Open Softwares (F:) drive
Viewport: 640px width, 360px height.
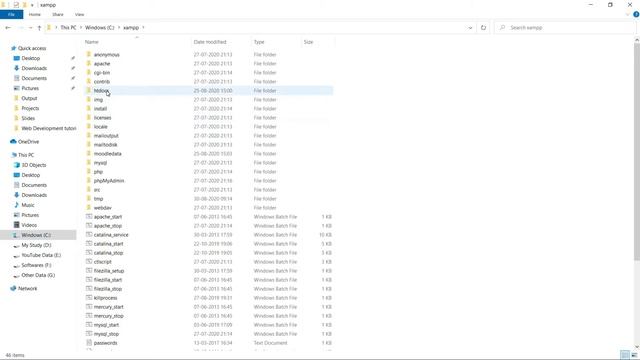36,265
